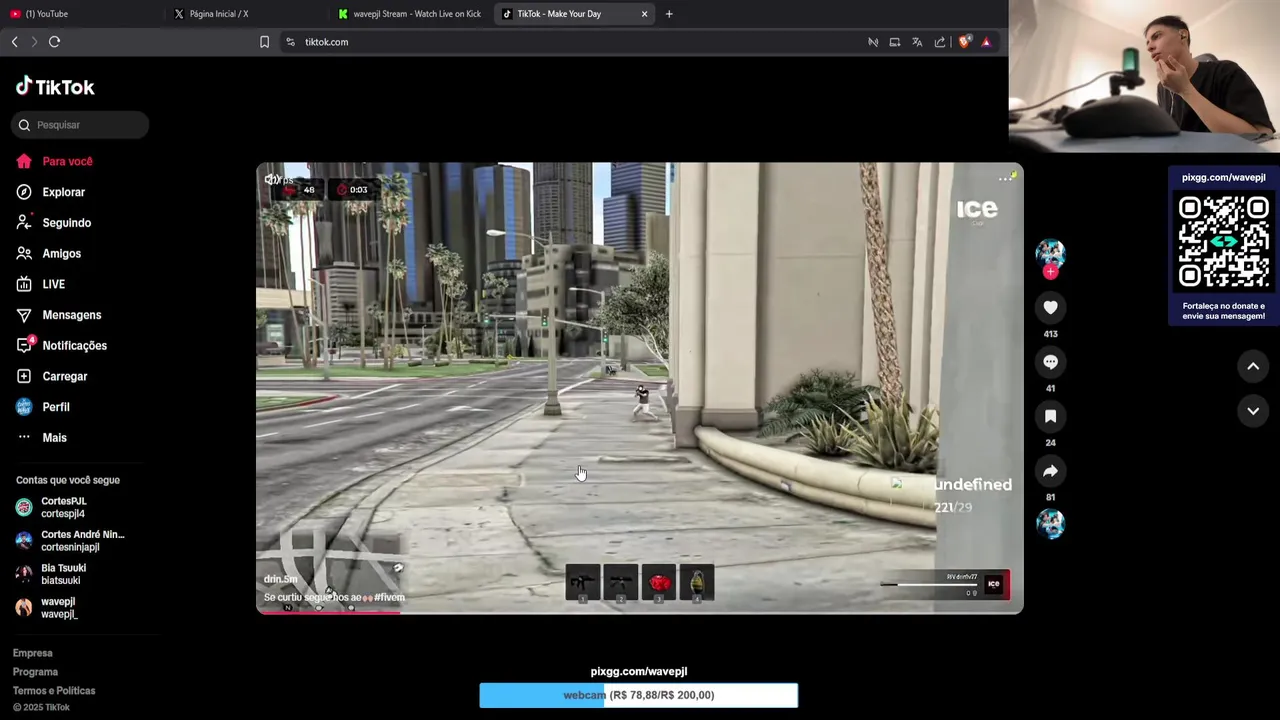The image size is (1280, 720).
Task: Switch to the YouTube browser tab
Action: (80, 14)
